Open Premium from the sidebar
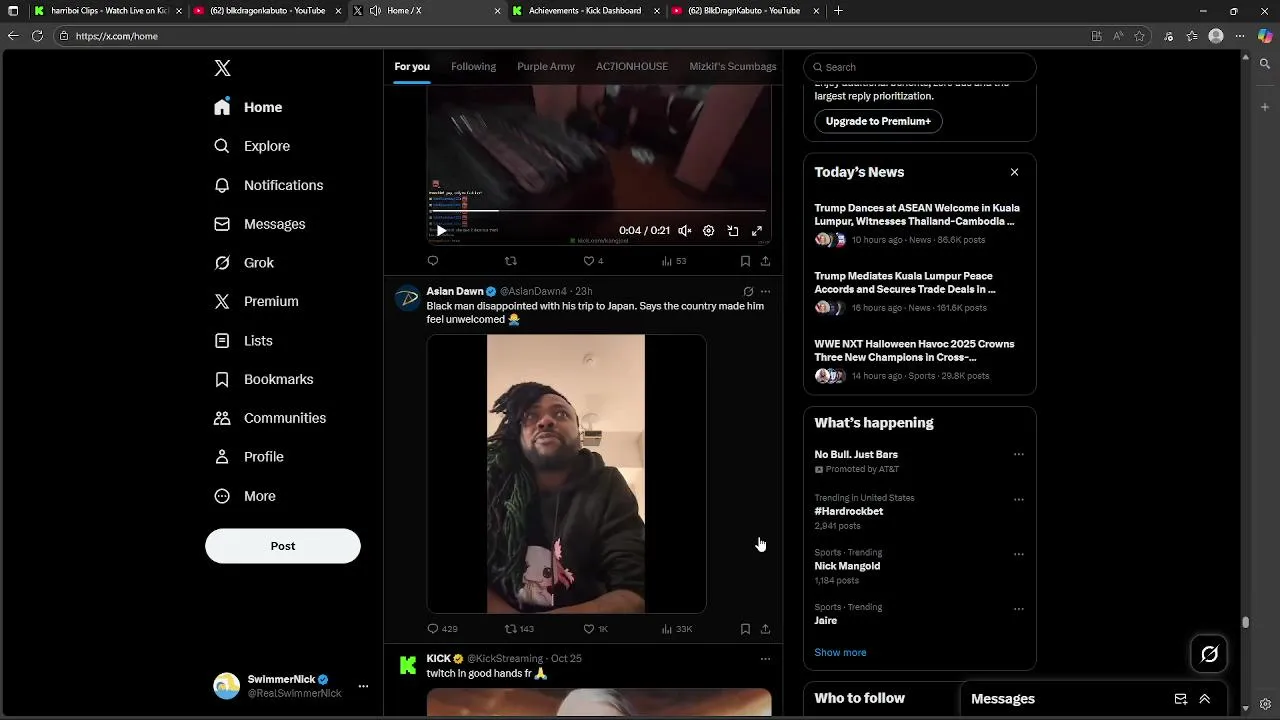This screenshot has height=720, width=1280. 257,301
